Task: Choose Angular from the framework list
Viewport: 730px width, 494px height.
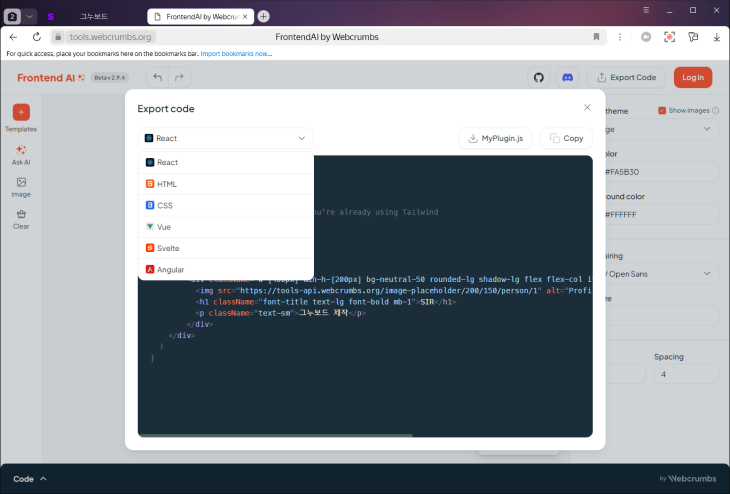Action: pos(226,270)
